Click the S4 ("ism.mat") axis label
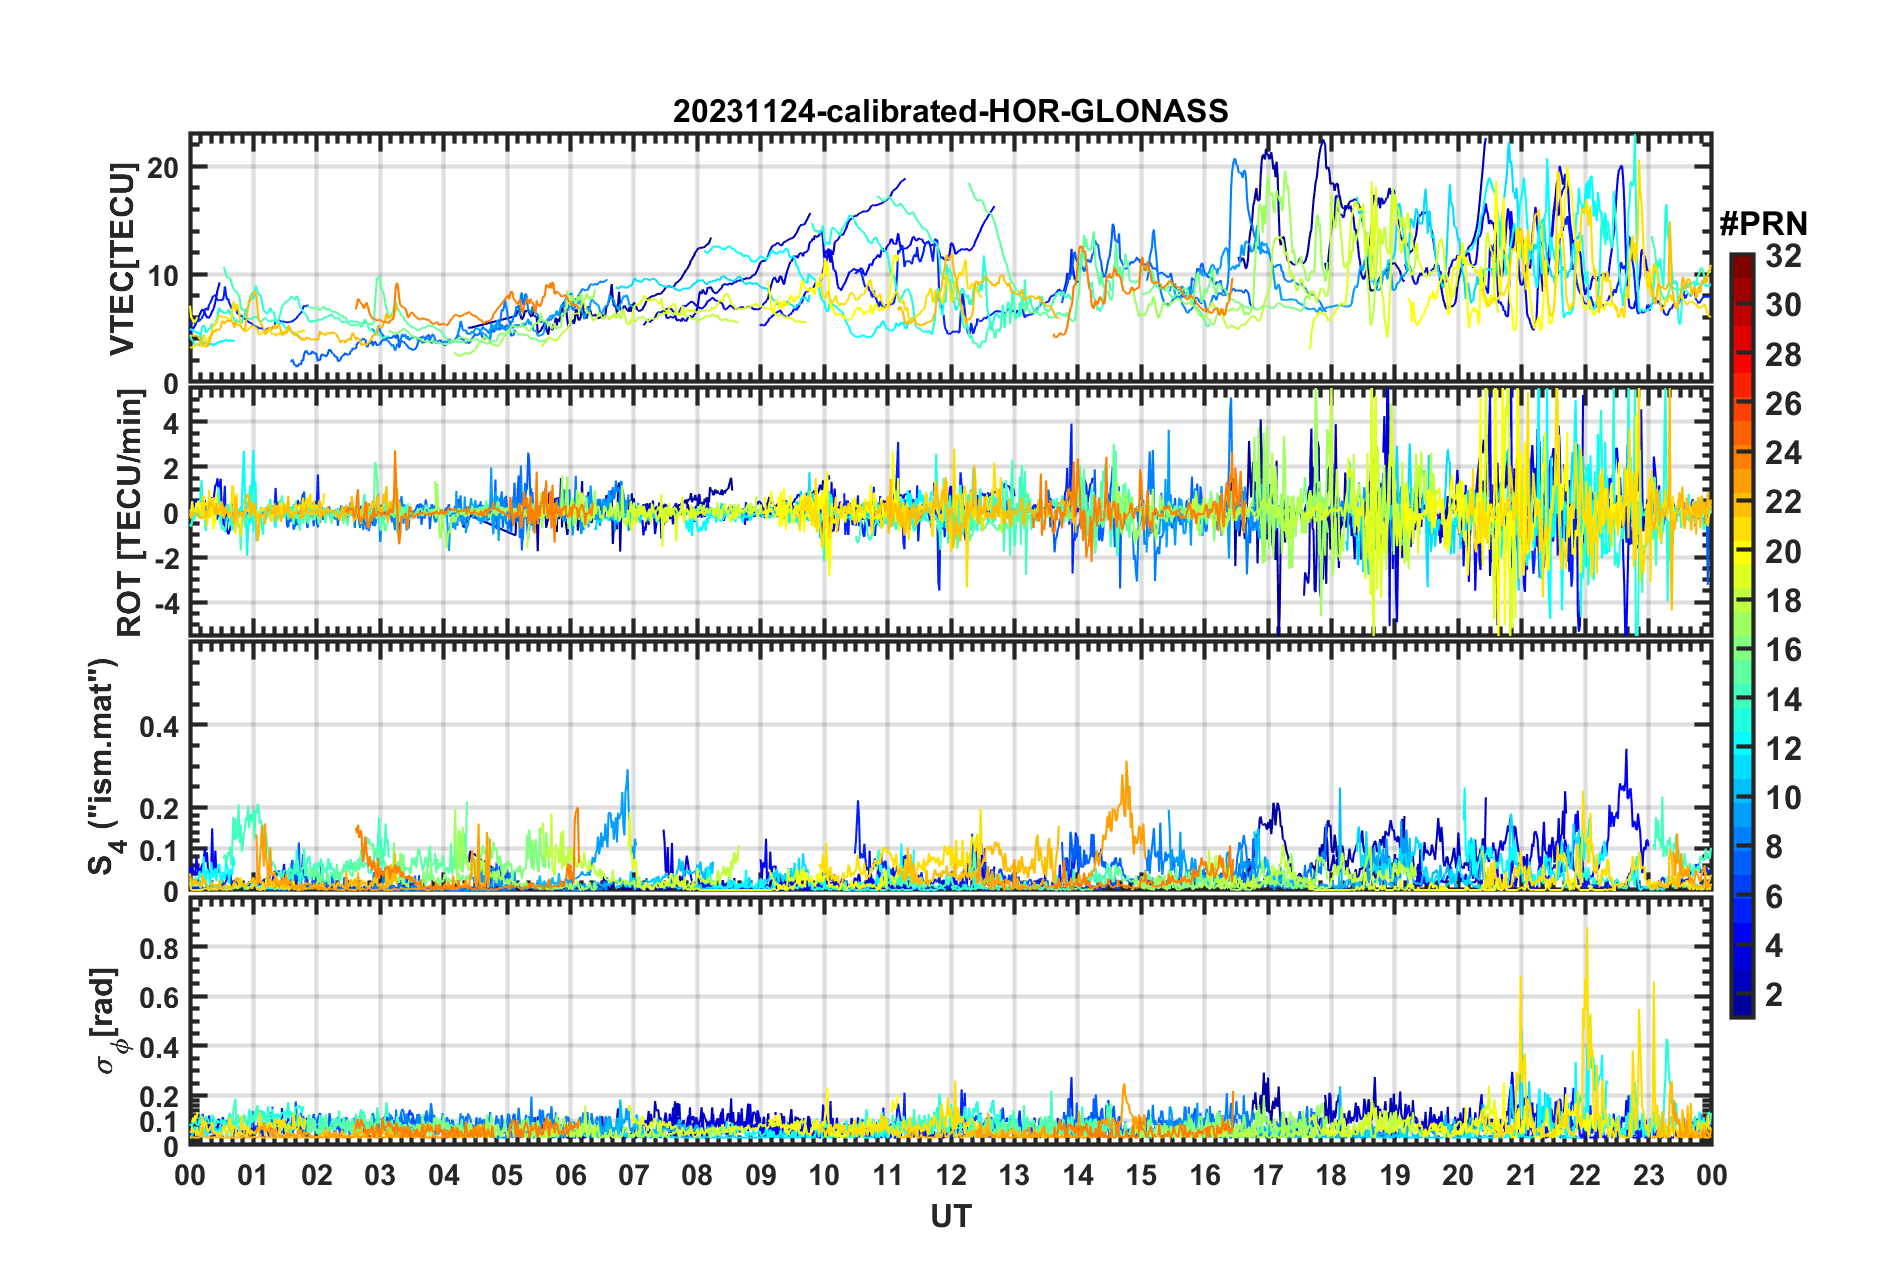Screen dimensions: 1902x1272 point(103,766)
